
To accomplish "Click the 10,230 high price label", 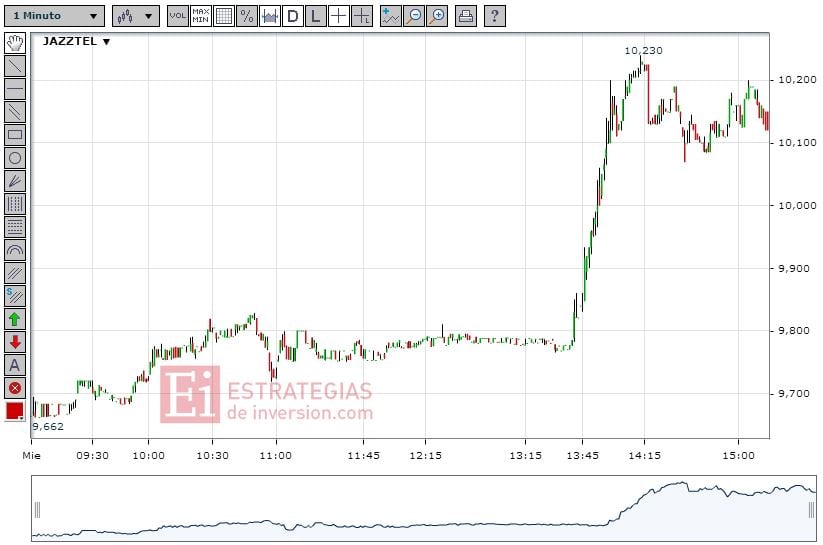I will (x=643, y=50).
